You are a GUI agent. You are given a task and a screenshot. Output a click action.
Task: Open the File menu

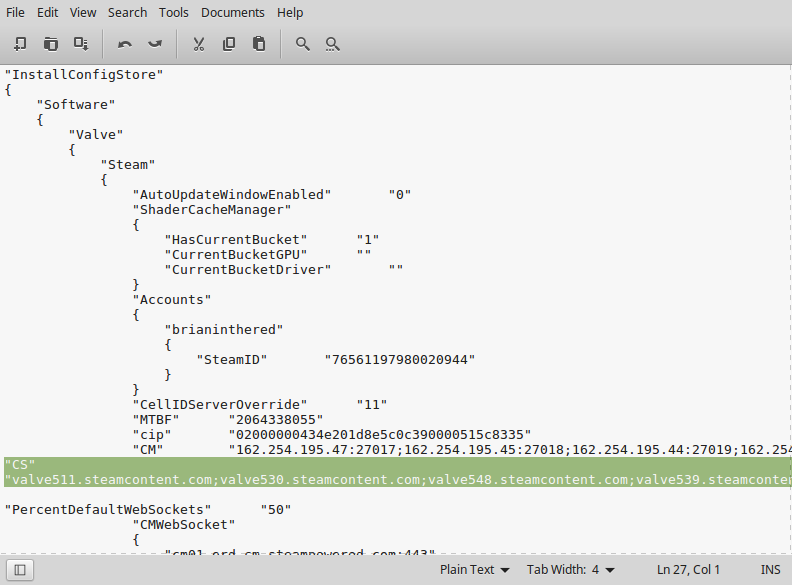coord(15,13)
